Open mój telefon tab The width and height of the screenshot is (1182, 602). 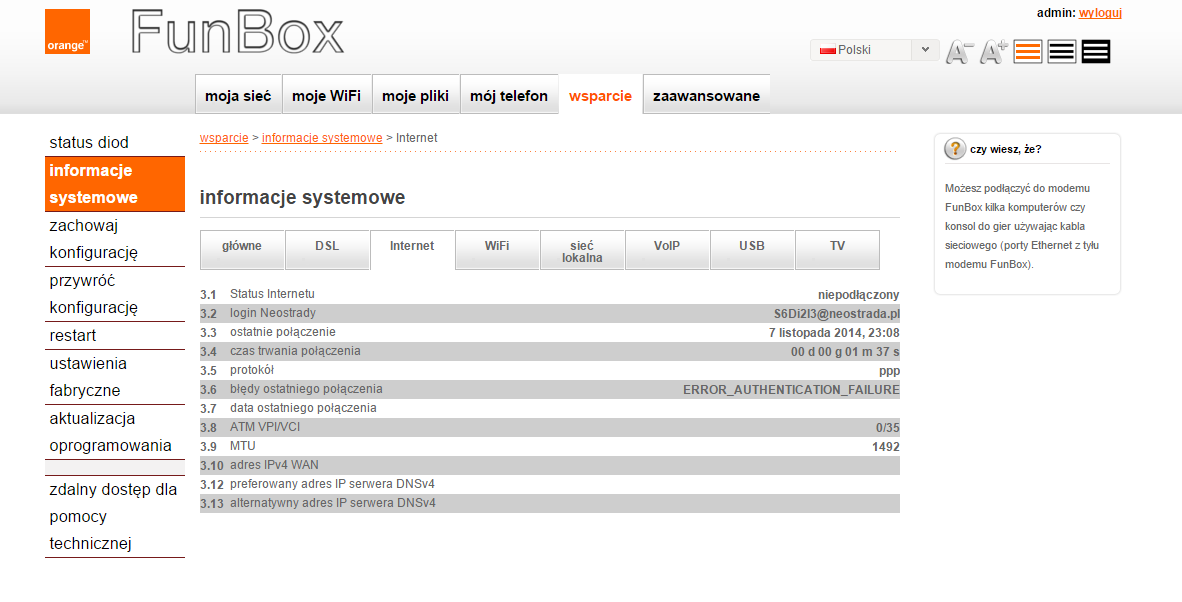point(509,95)
